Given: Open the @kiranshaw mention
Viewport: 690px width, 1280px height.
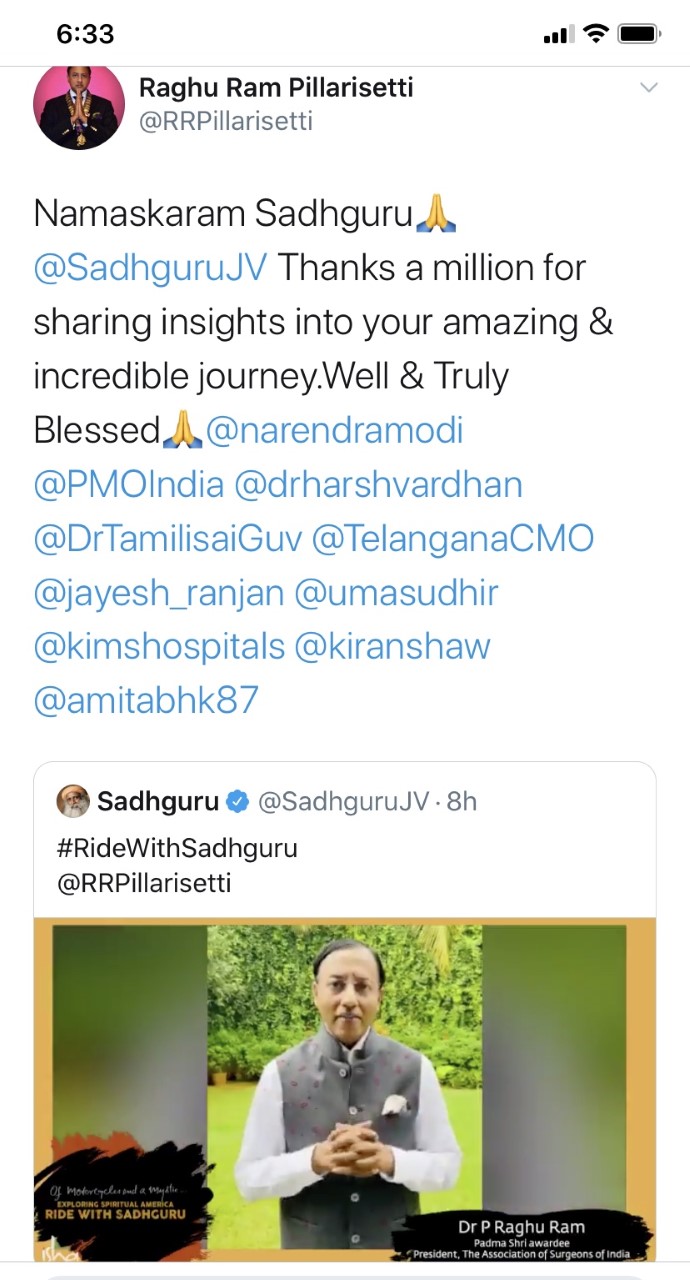Looking at the screenshot, I should click(392, 646).
